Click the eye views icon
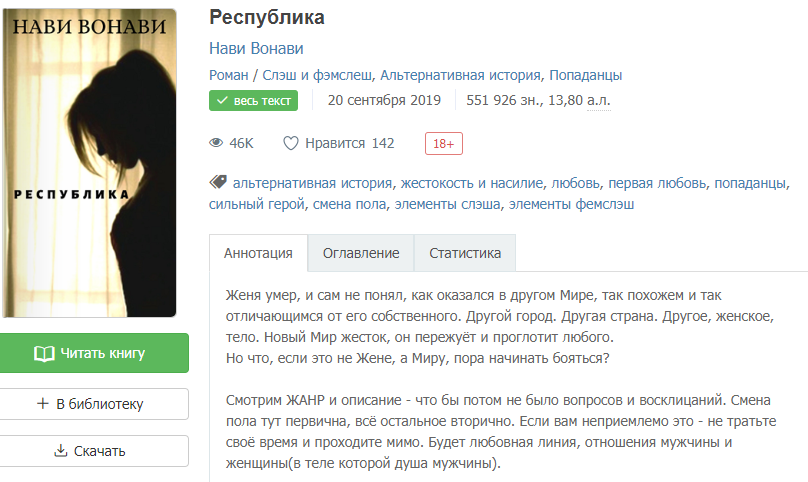The height and width of the screenshot is (482, 808). [216, 143]
